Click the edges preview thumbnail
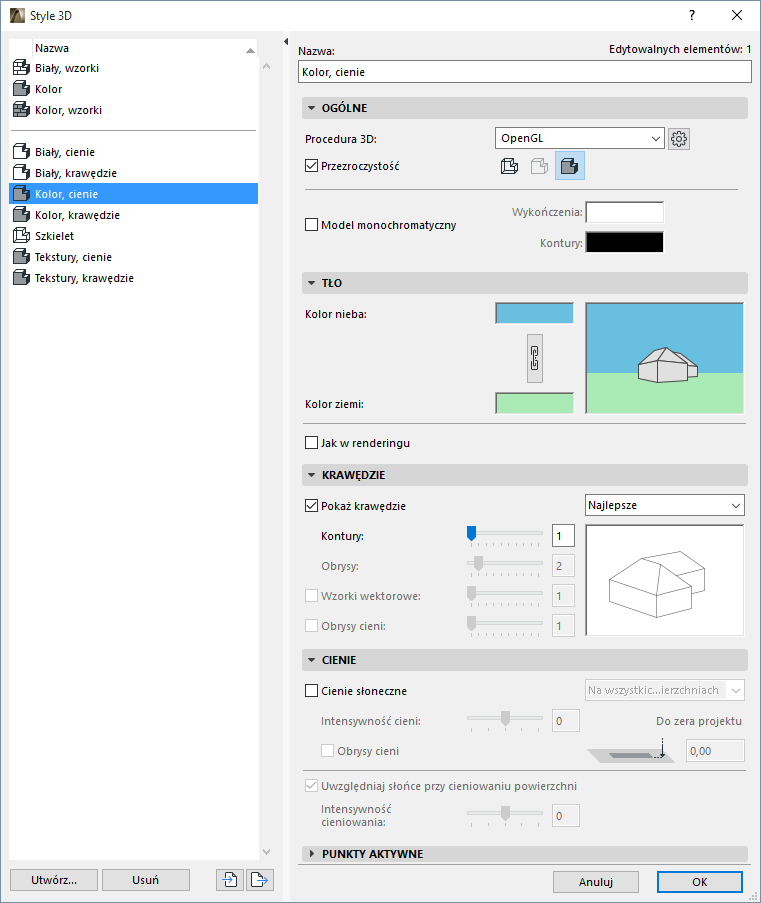 pos(665,580)
